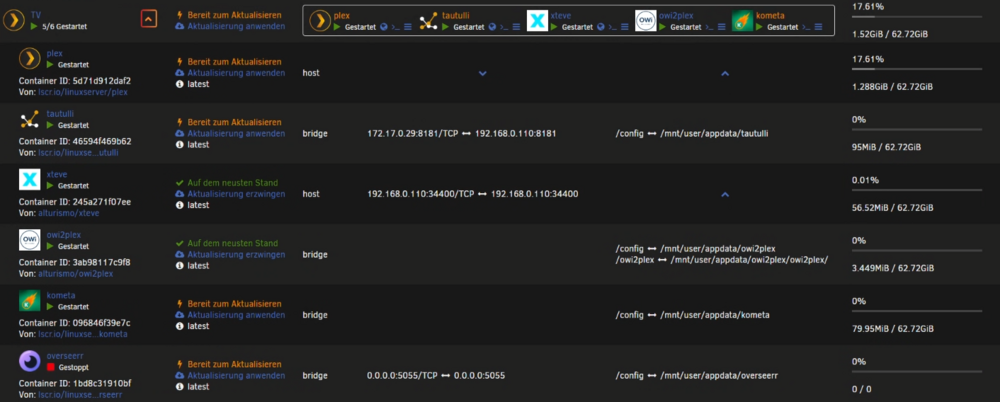Click Aktualisierung erzwingen for xteve
The width and height of the screenshot is (1000, 402).
pyautogui.click(x=236, y=194)
